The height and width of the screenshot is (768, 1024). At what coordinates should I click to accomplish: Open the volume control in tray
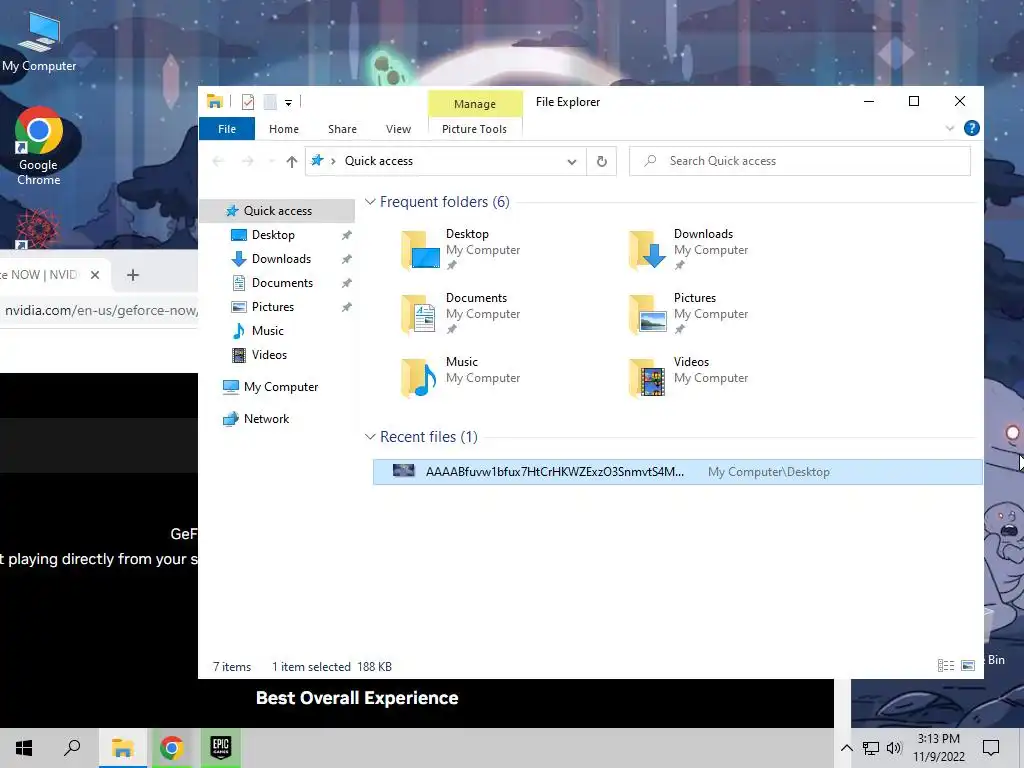[x=894, y=748]
